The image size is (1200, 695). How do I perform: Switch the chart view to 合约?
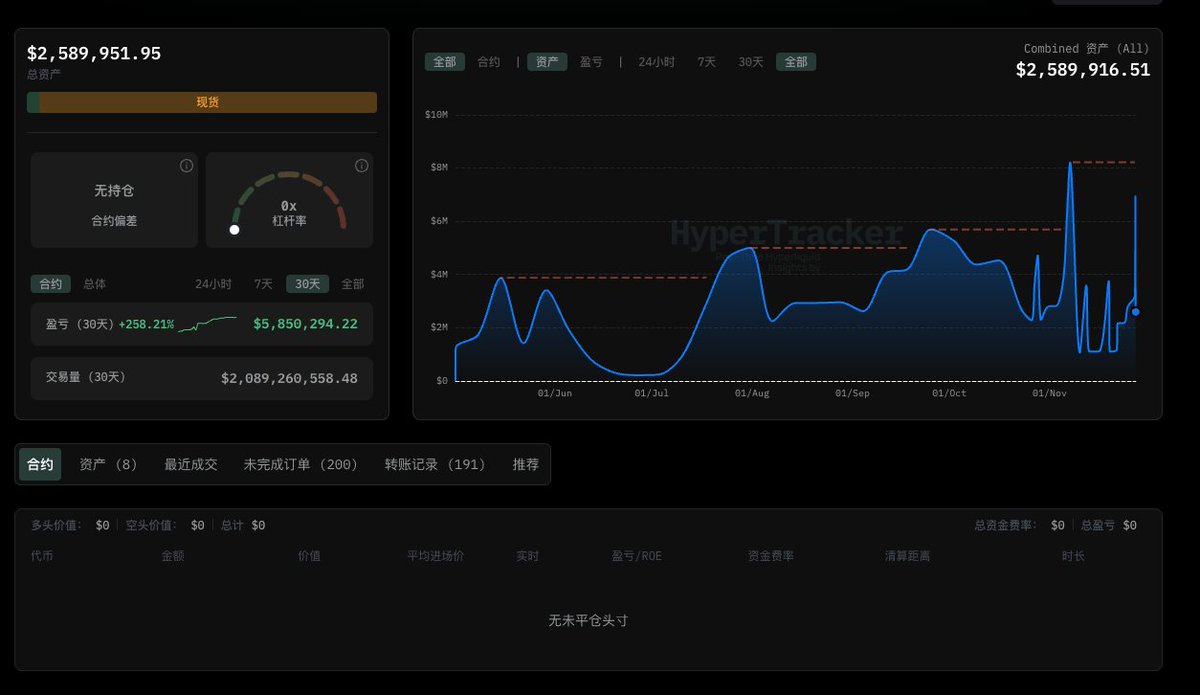(488, 61)
